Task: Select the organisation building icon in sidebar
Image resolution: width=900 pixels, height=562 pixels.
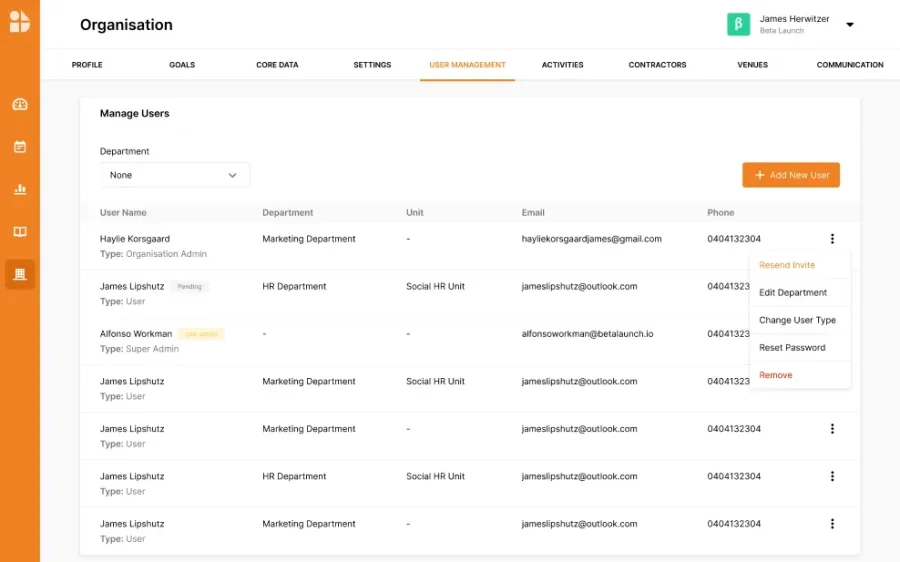Action: (x=20, y=274)
